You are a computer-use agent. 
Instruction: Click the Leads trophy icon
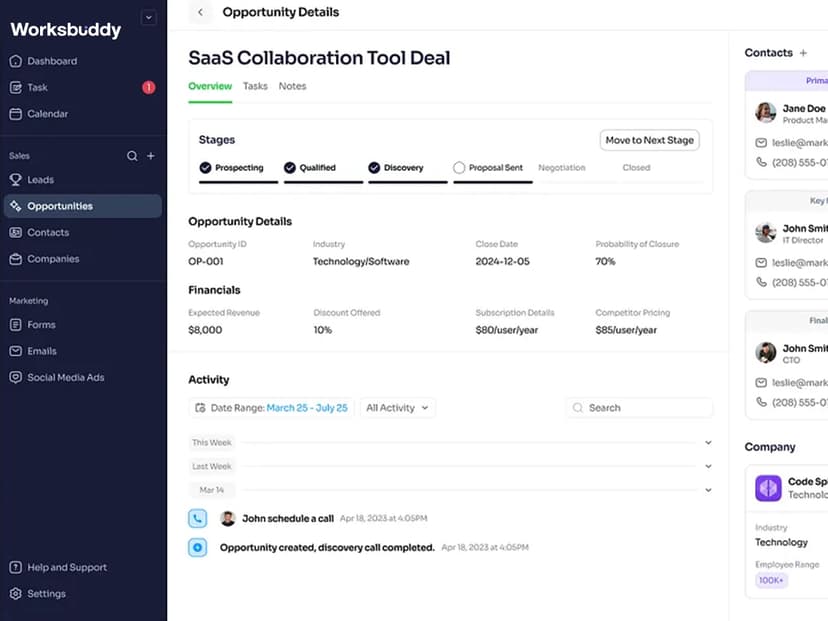pos(16,180)
